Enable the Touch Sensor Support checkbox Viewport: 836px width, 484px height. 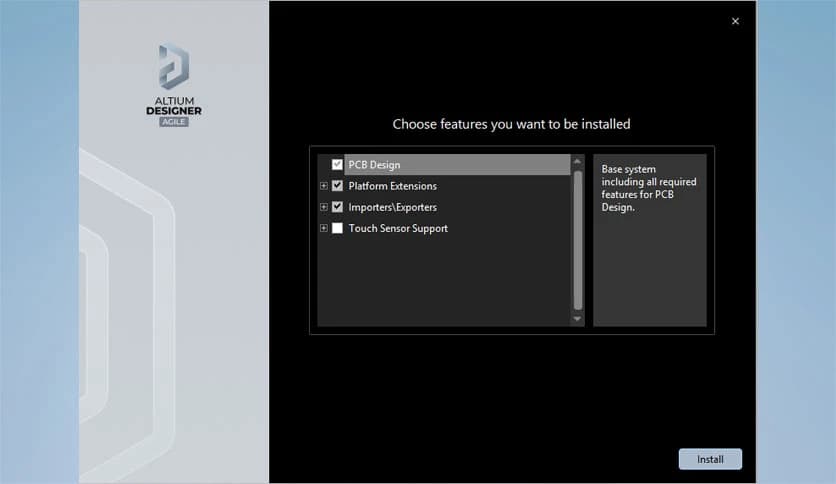(337, 228)
